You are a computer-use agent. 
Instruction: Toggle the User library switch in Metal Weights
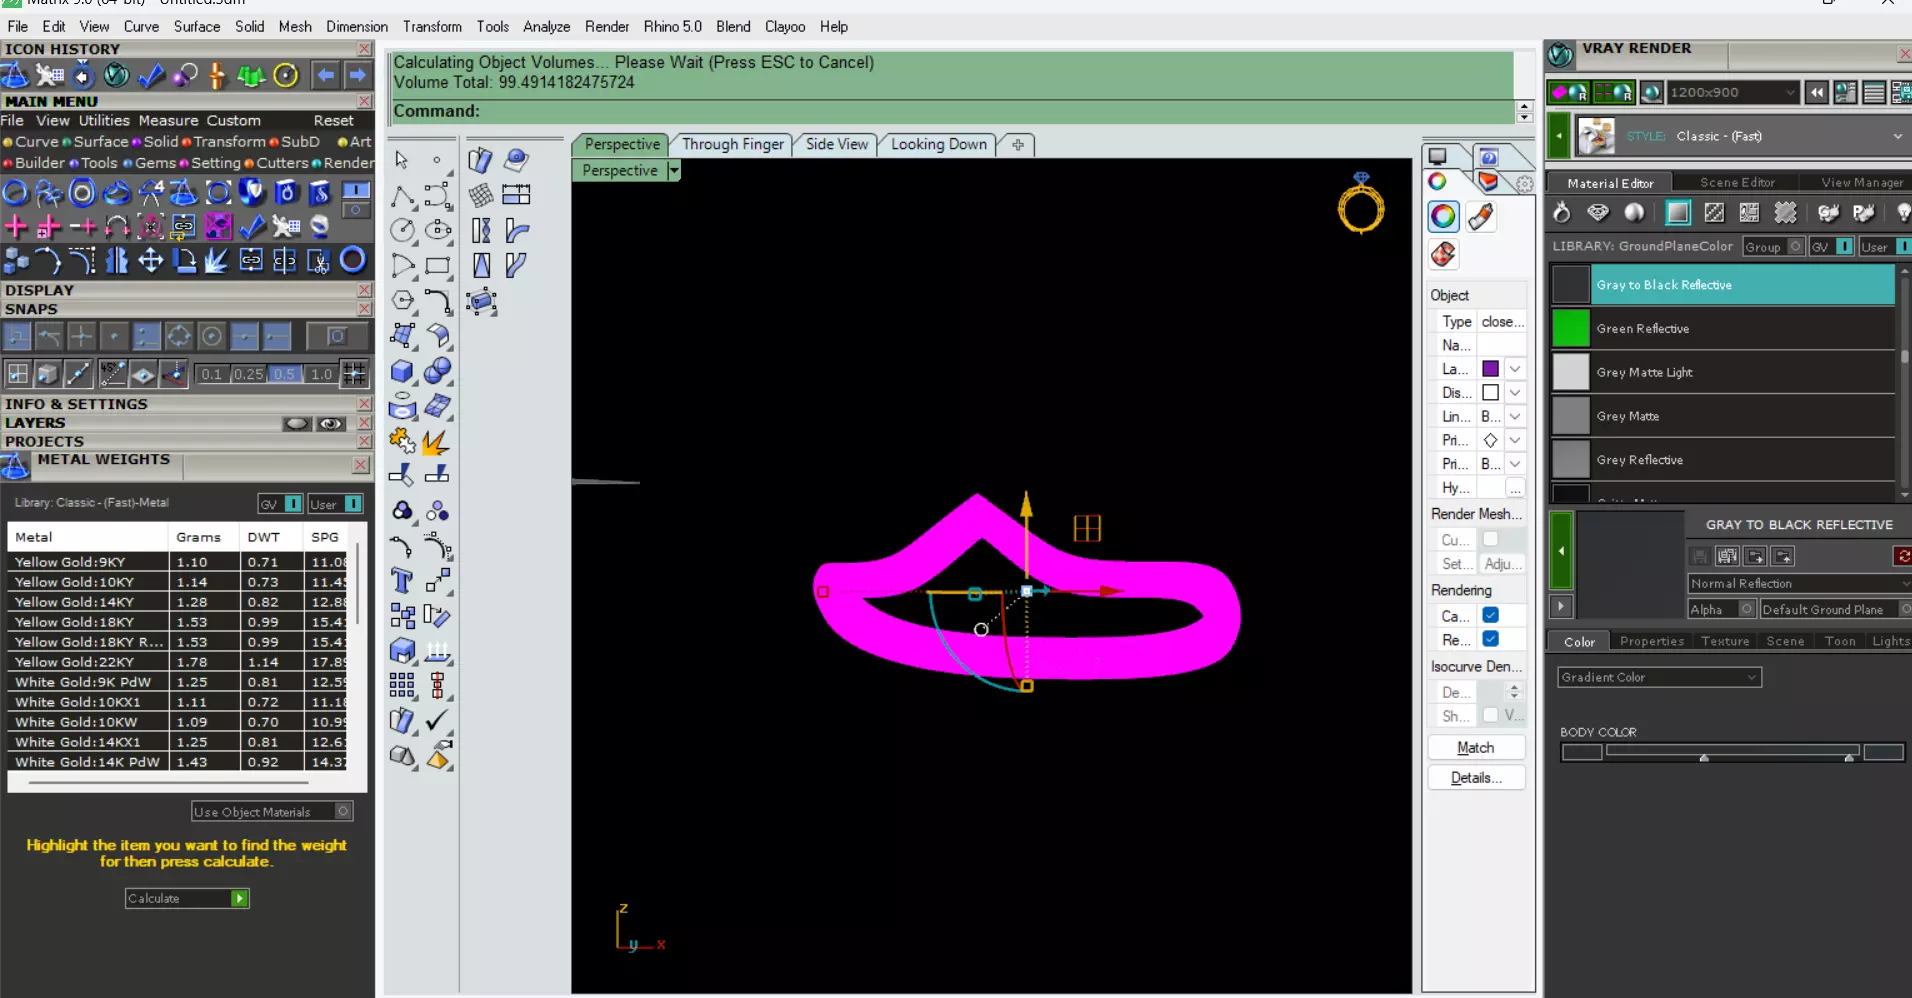click(335, 504)
